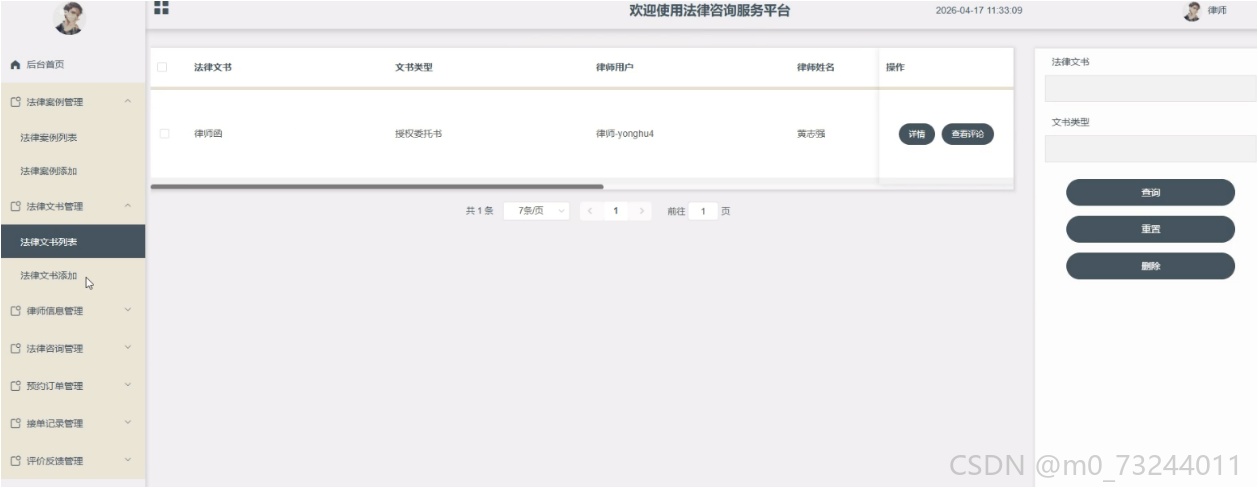
Task: Expand the 法律咨询管理 chevron
Action: (x=128, y=348)
